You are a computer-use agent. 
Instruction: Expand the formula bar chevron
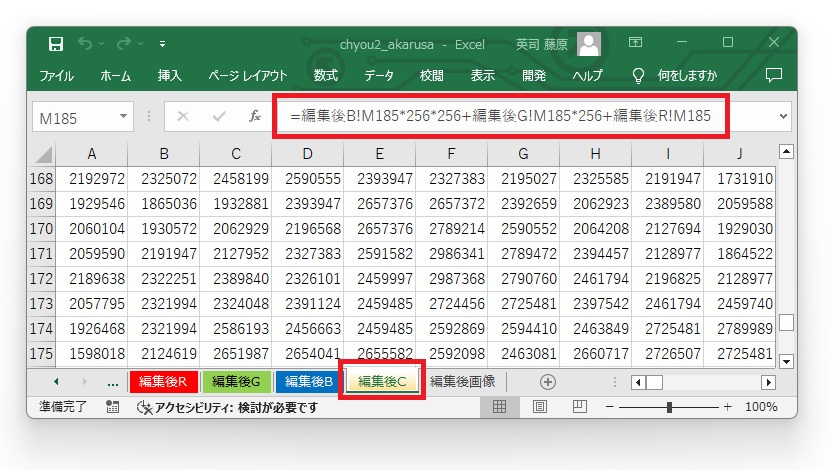(x=783, y=116)
